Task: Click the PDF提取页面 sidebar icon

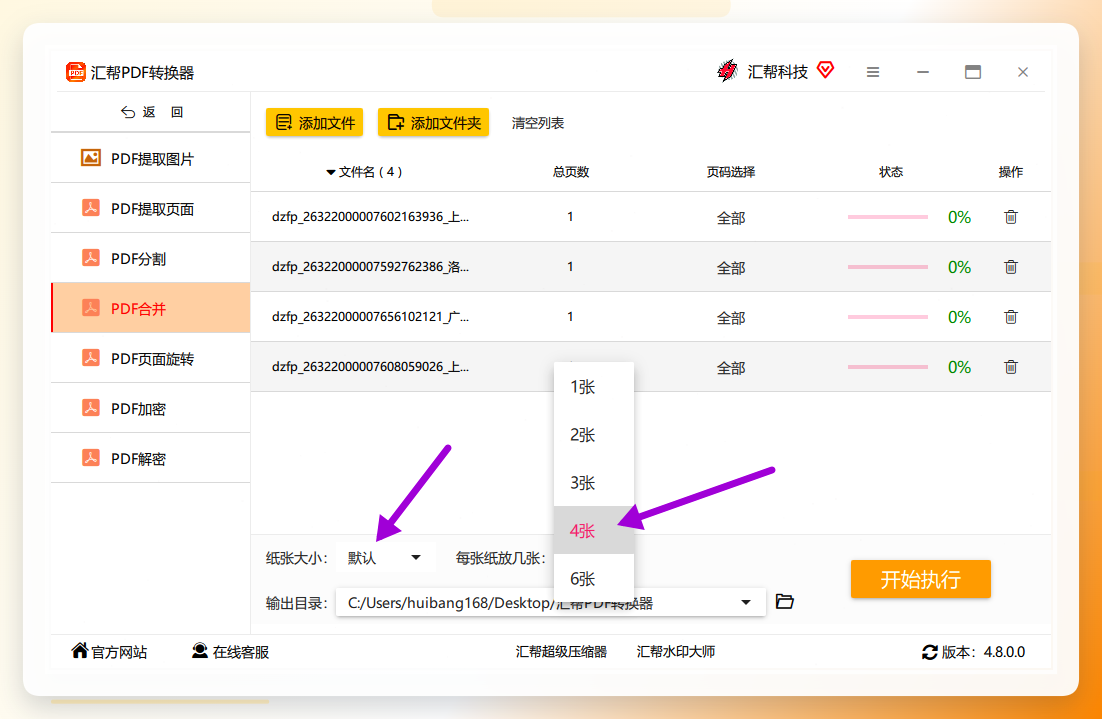Action: [91, 208]
